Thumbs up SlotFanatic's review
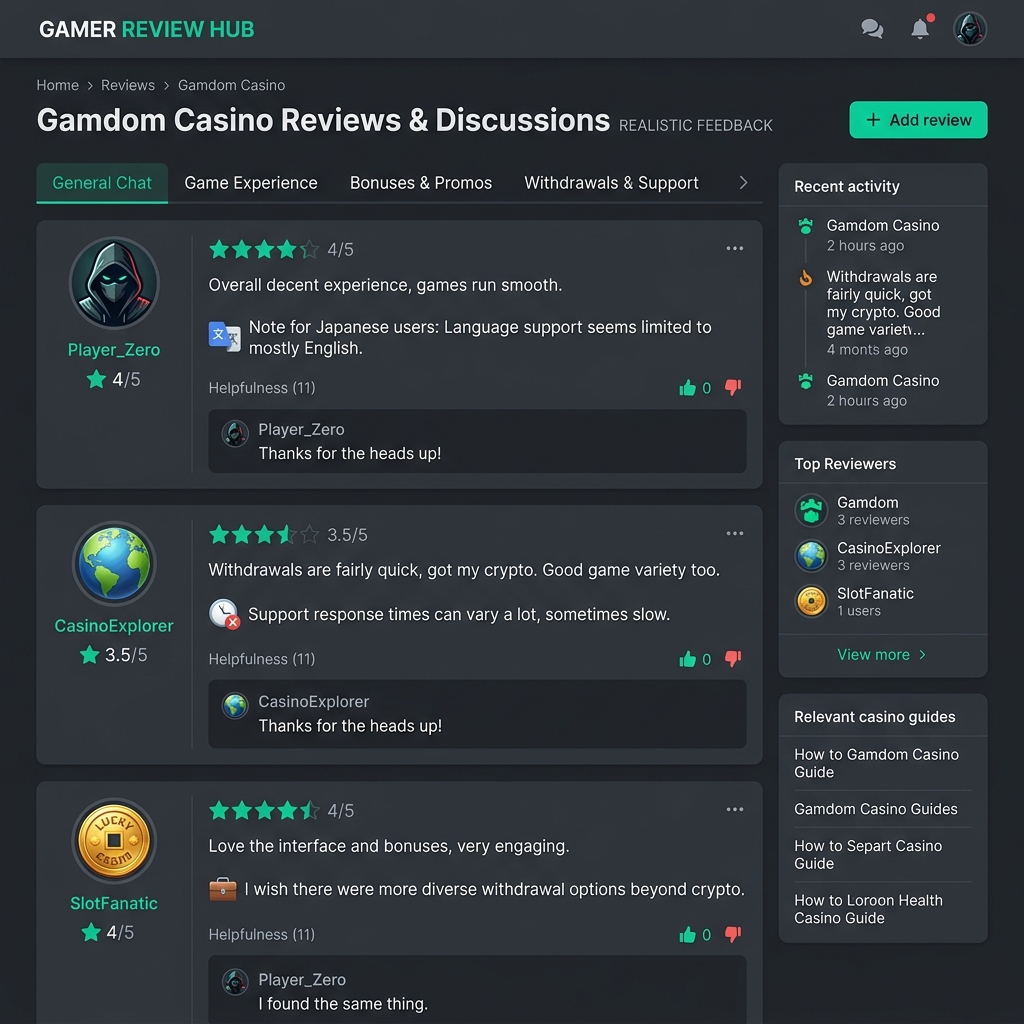The height and width of the screenshot is (1024, 1024). click(x=688, y=935)
